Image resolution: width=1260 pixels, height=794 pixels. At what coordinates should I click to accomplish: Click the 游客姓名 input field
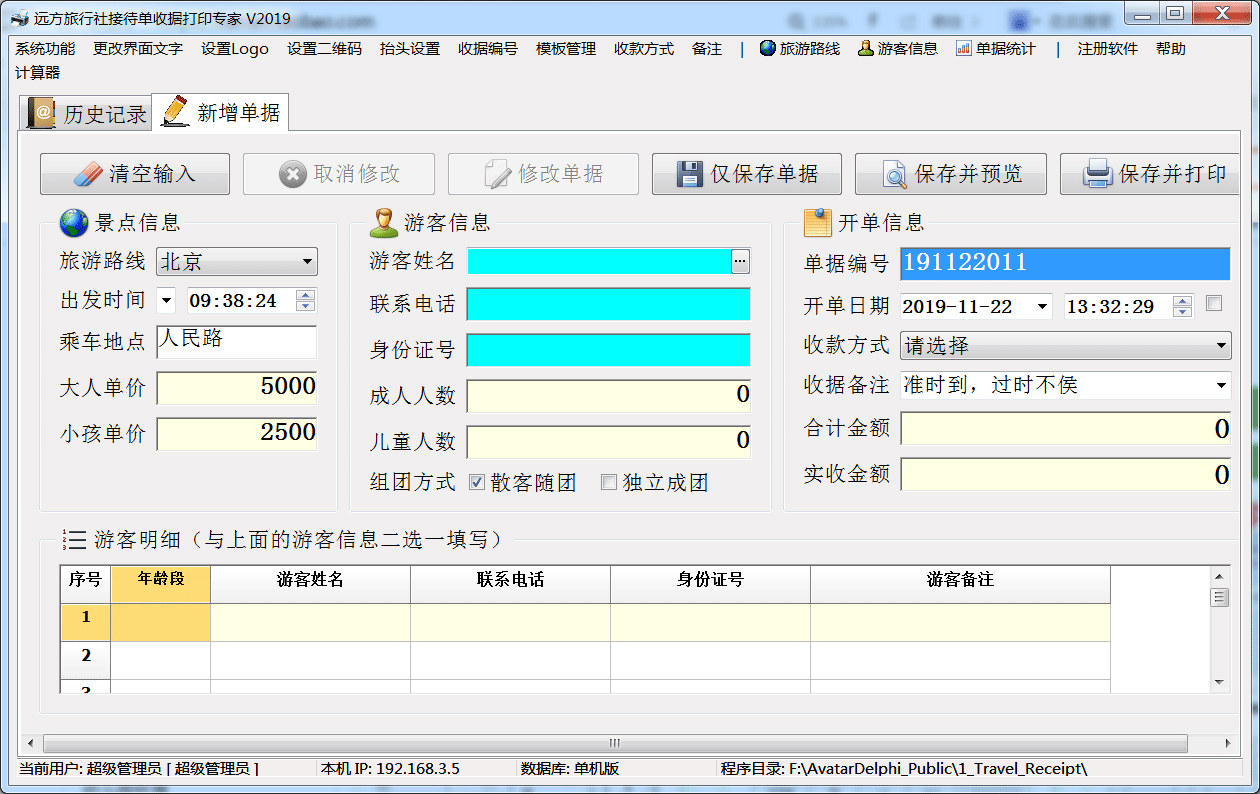click(x=599, y=261)
